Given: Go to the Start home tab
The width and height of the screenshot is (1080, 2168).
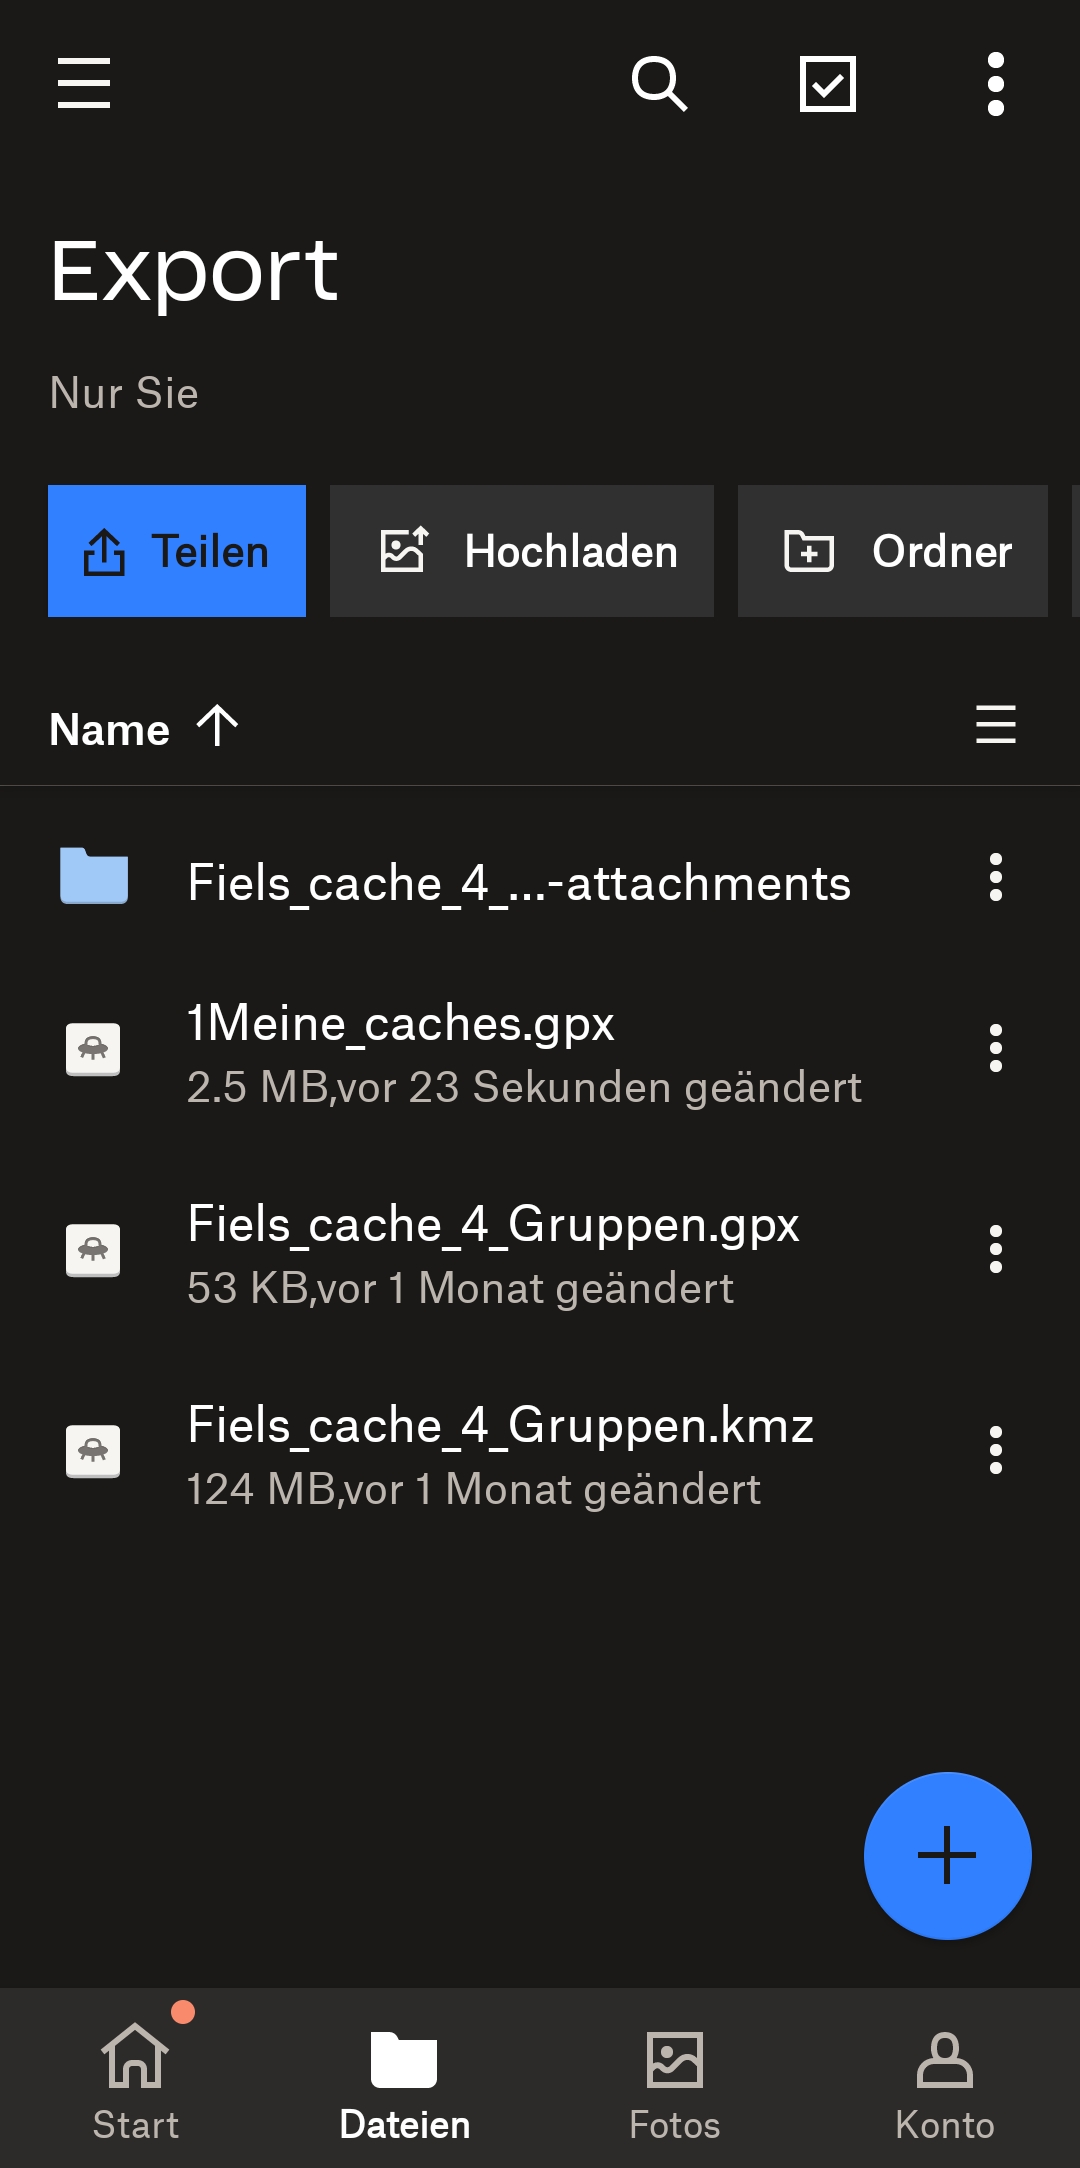Looking at the screenshot, I should 135,2078.
